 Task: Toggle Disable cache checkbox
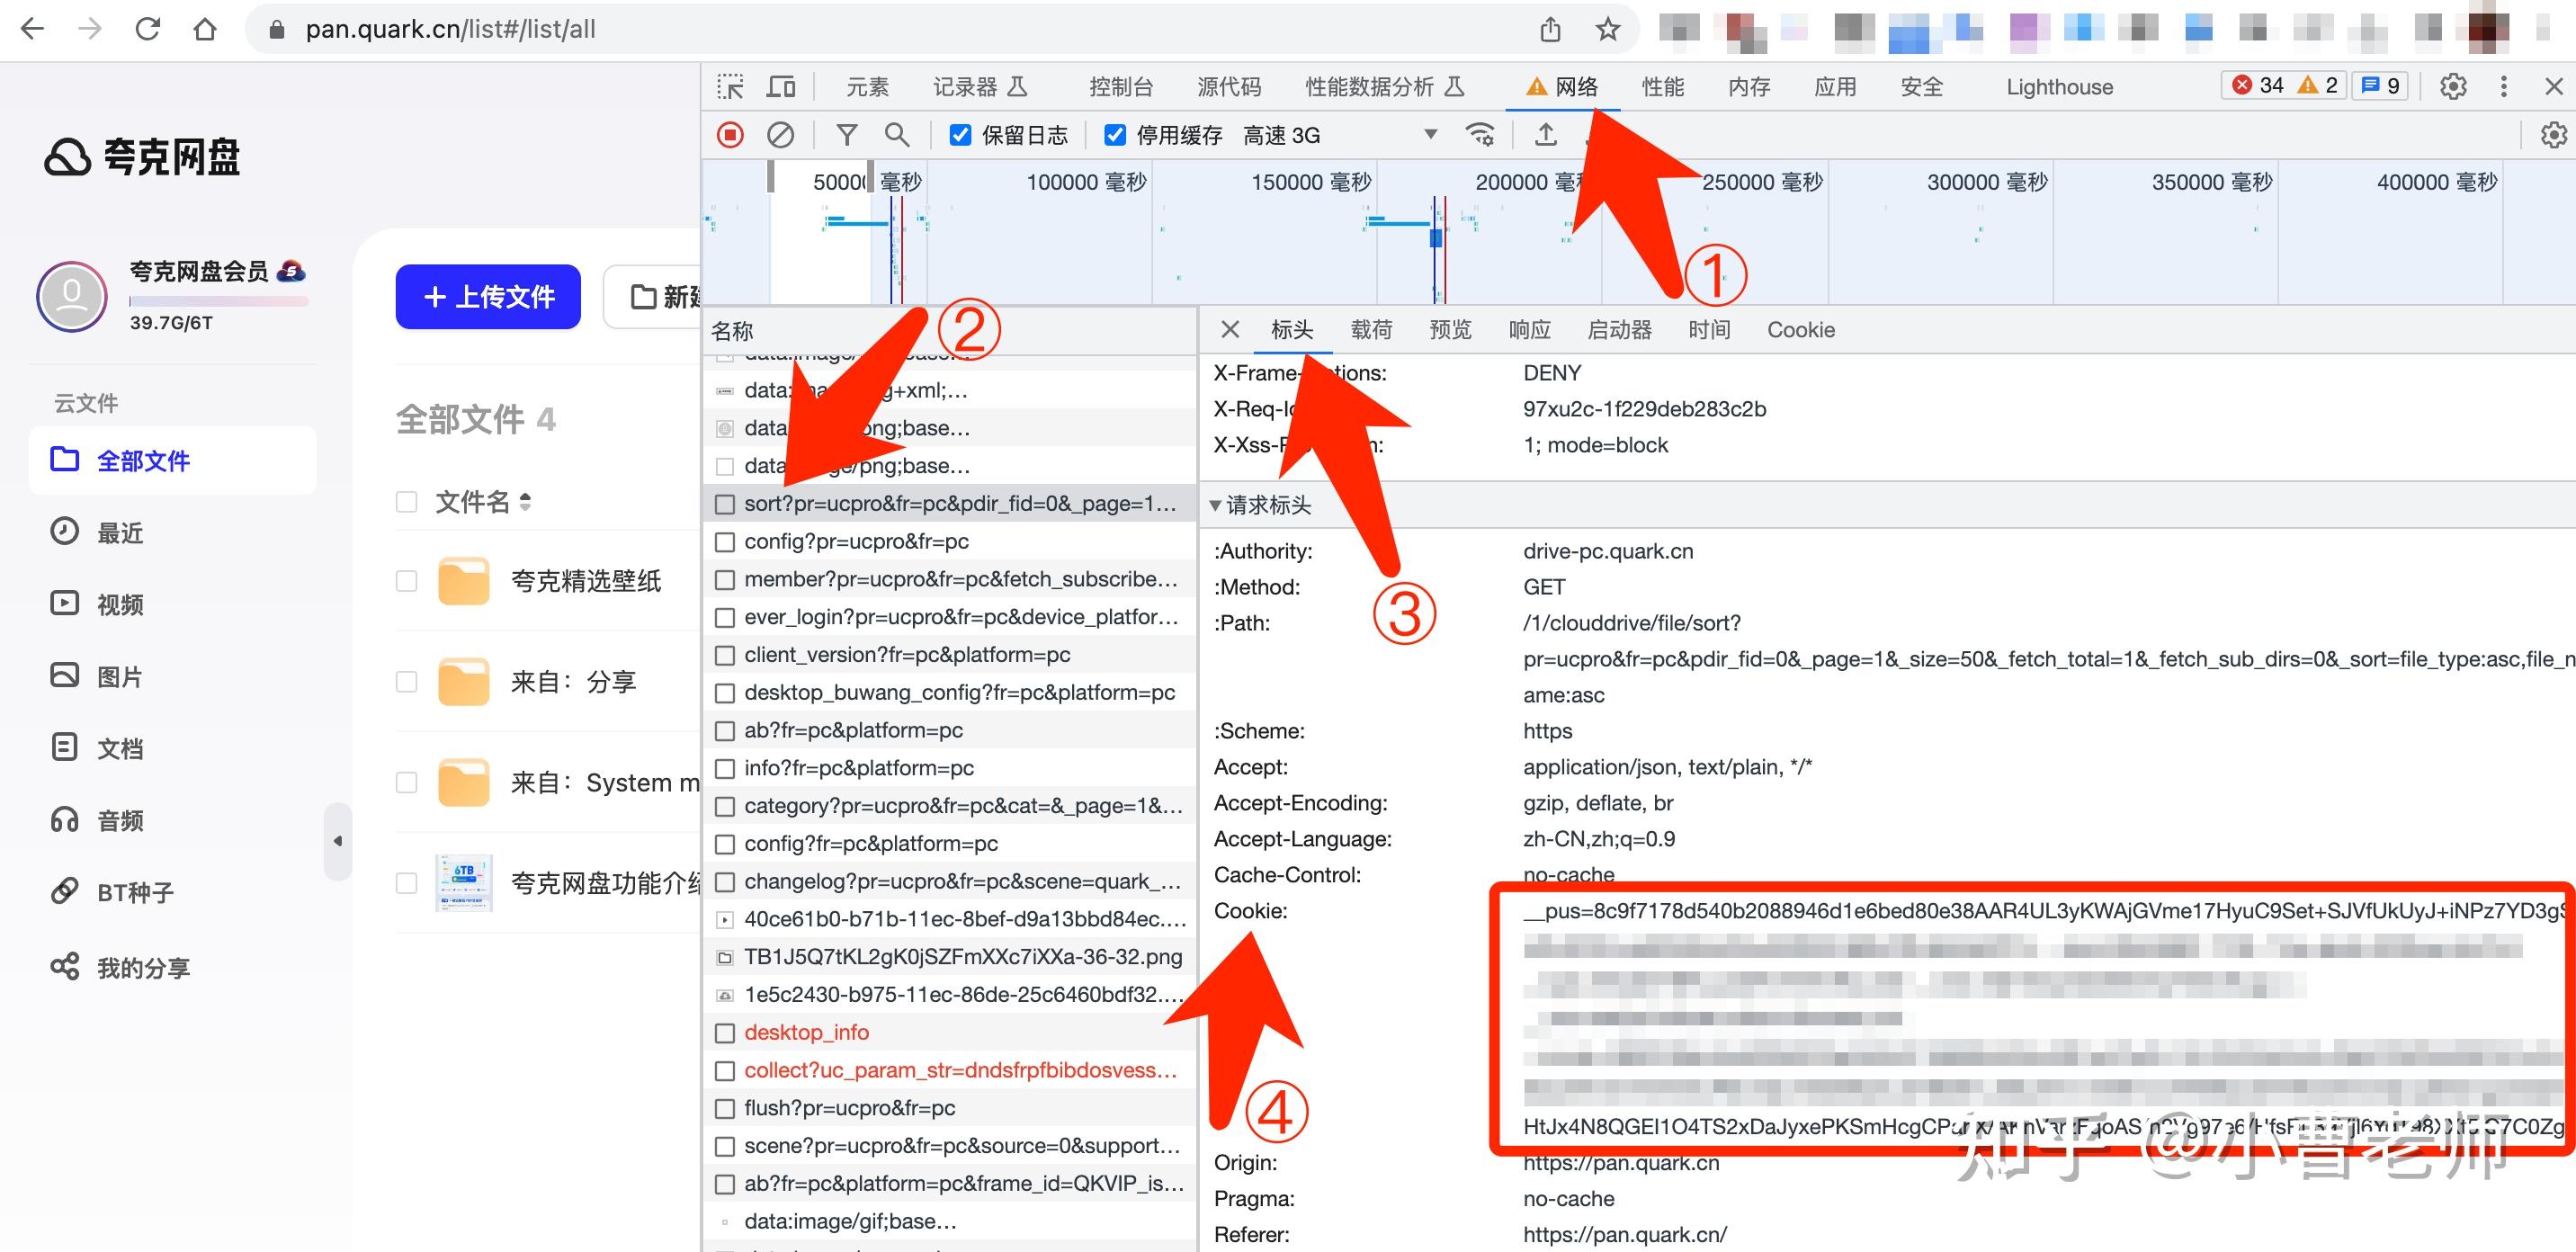pyautogui.click(x=1115, y=134)
